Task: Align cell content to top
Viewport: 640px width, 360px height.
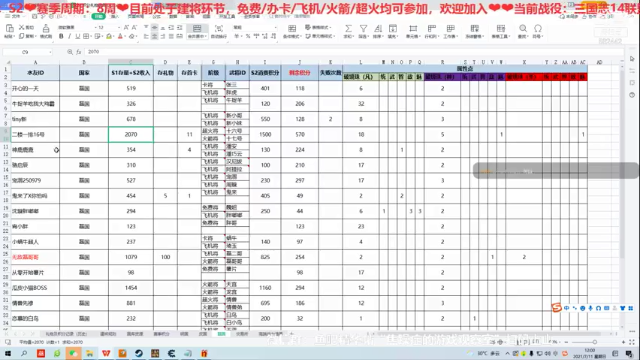Action: pos(146,27)
